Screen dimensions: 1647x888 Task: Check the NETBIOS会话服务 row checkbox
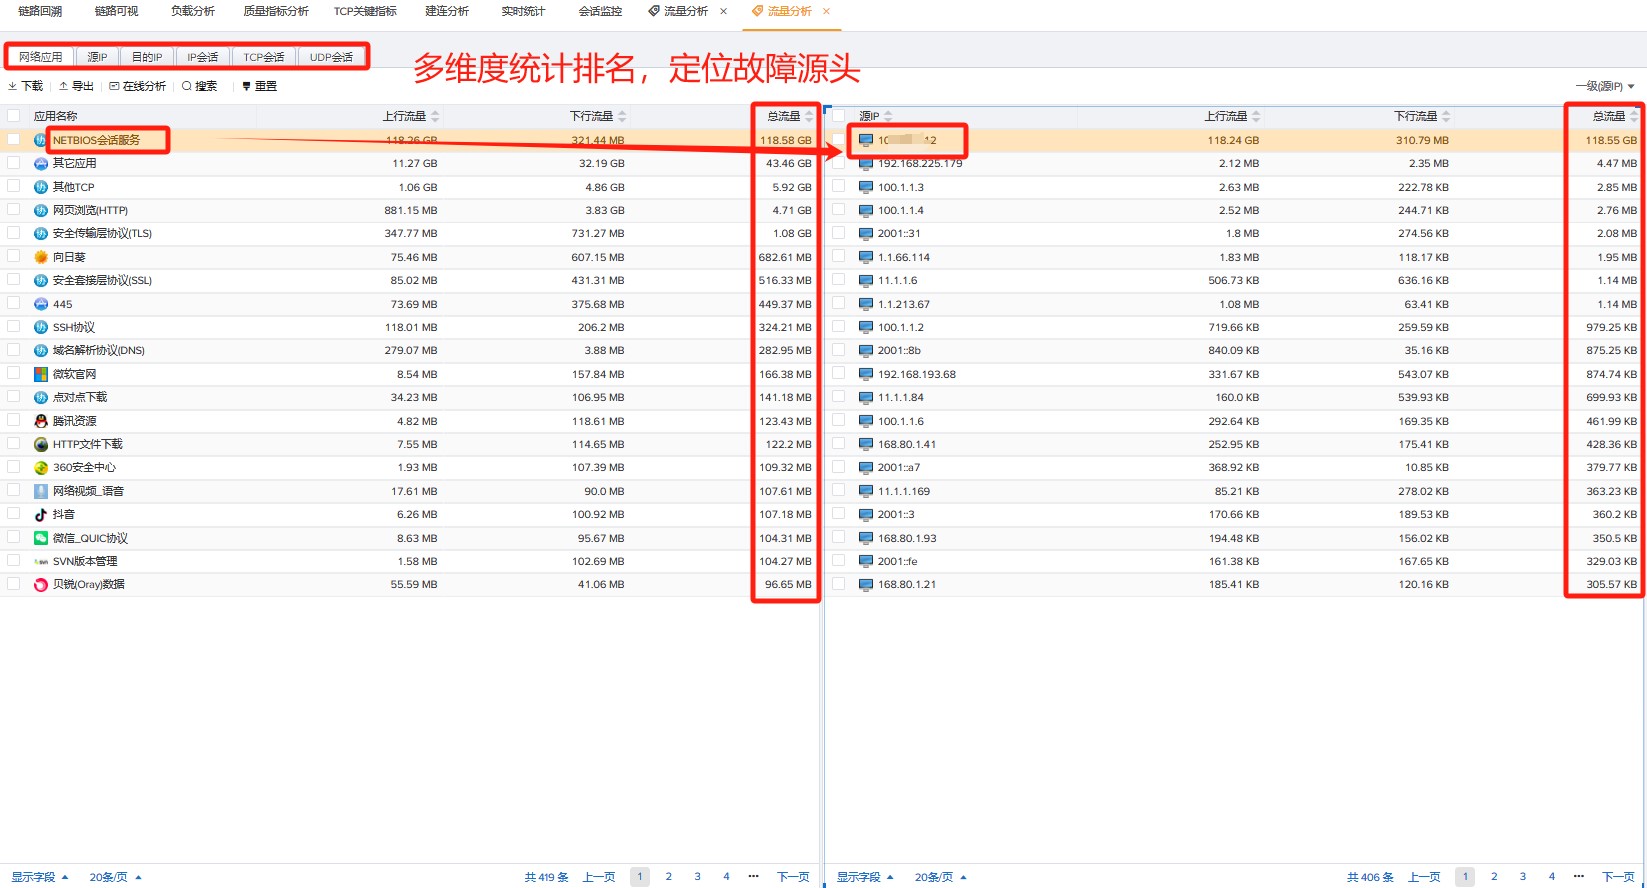click(x=14, y=140)
